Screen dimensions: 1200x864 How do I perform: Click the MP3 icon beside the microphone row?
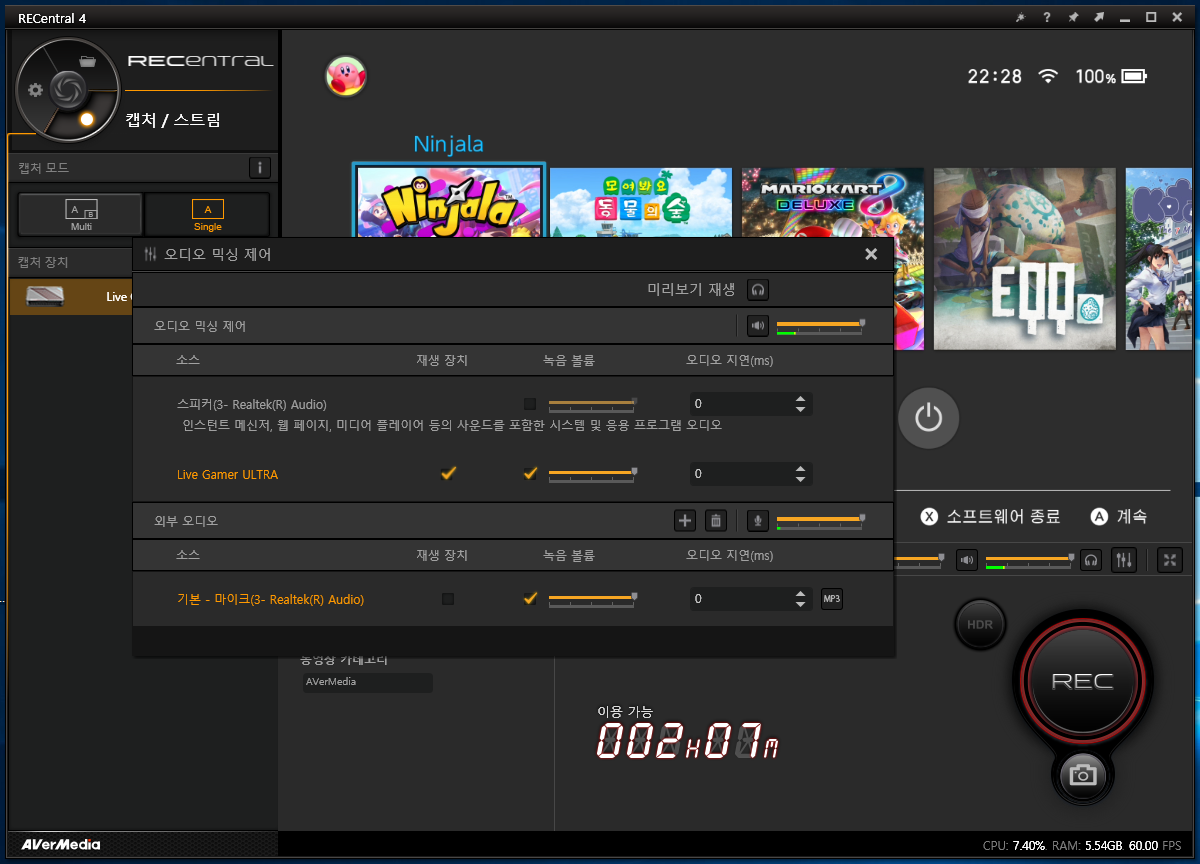831,599
